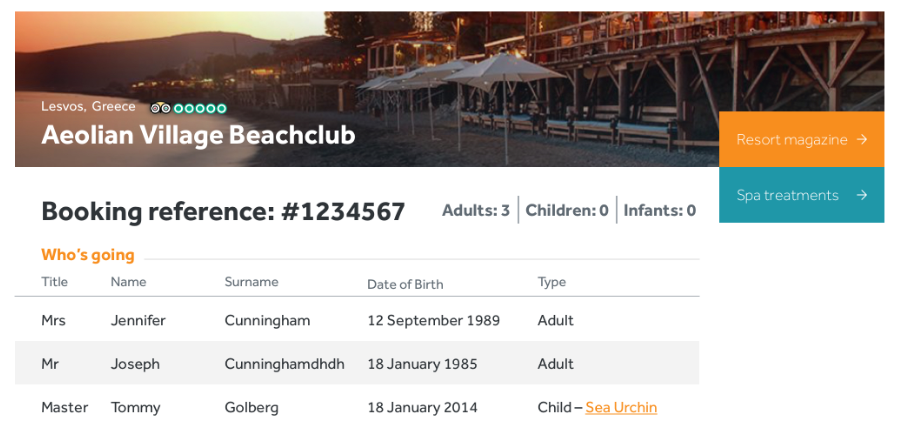
Task: Click the Type column header
Action: [x=552, y=282]
